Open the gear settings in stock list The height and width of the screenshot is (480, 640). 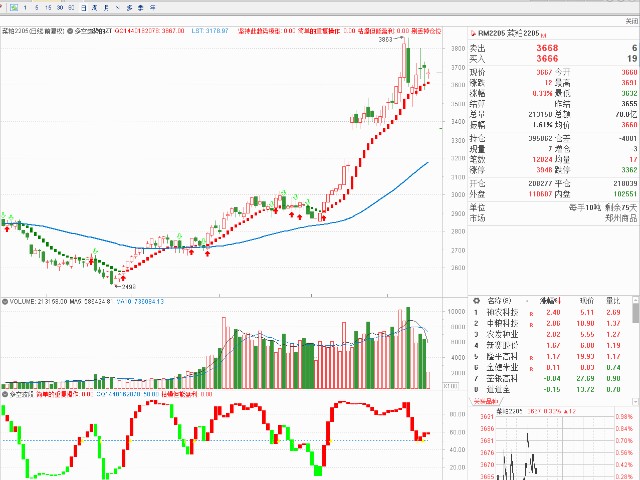[476, 301]
